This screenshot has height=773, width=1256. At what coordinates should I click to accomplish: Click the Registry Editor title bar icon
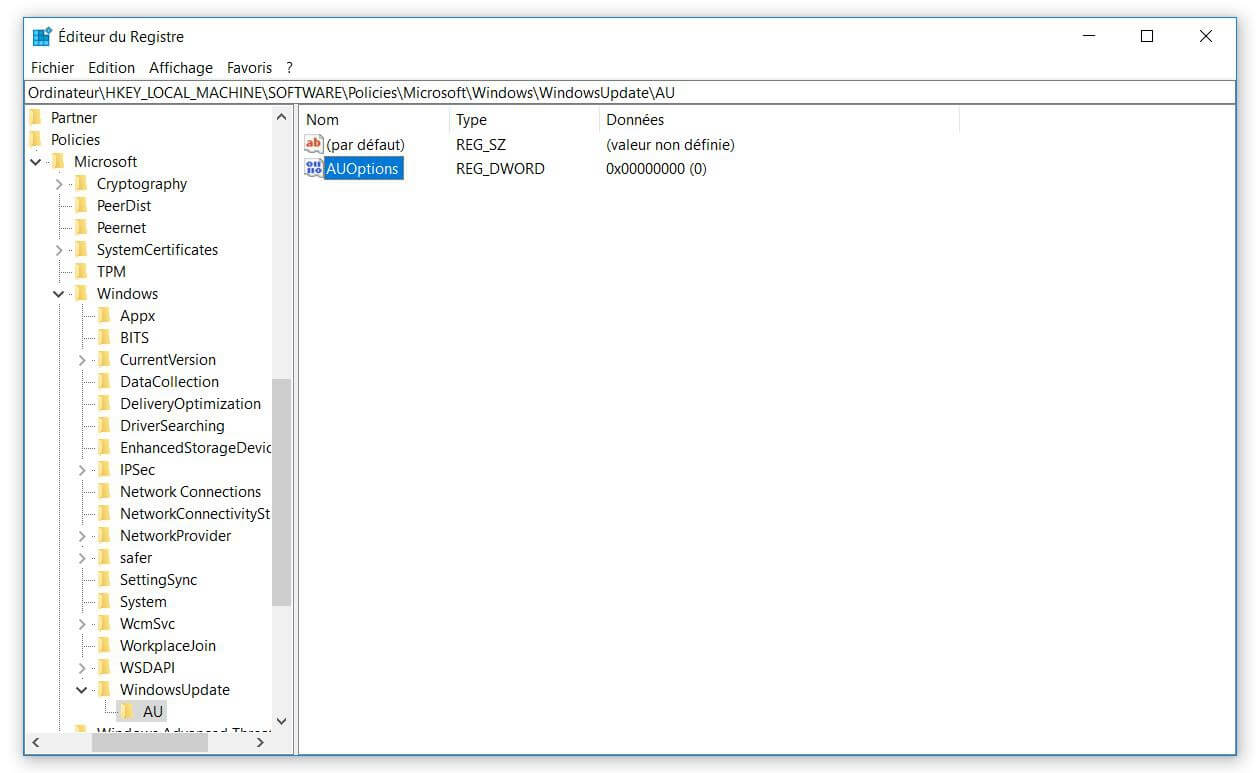point(42,37)
